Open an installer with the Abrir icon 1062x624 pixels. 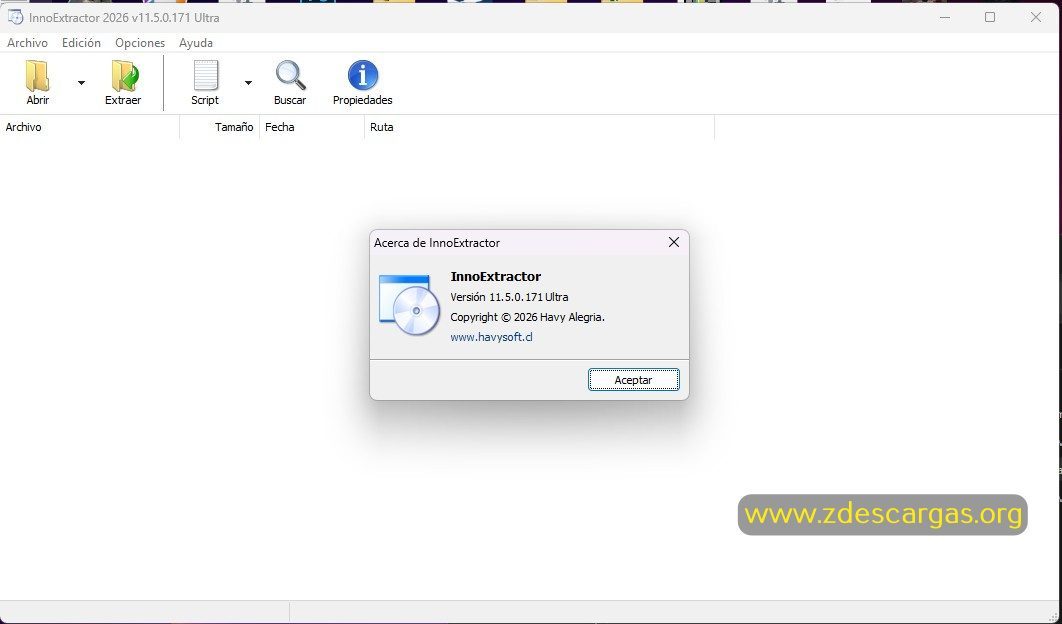click(x=37, y=83)
